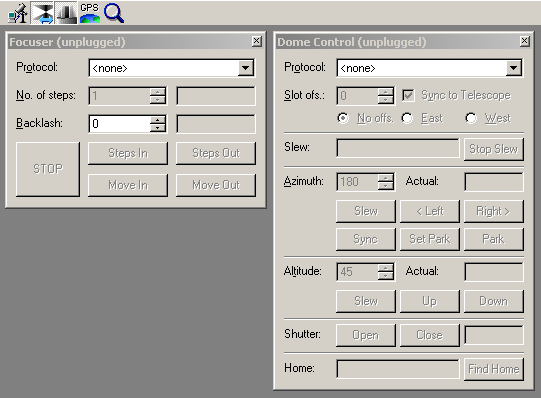
Task: Click the magnifying glass search icon
Action: pos(114,13)
